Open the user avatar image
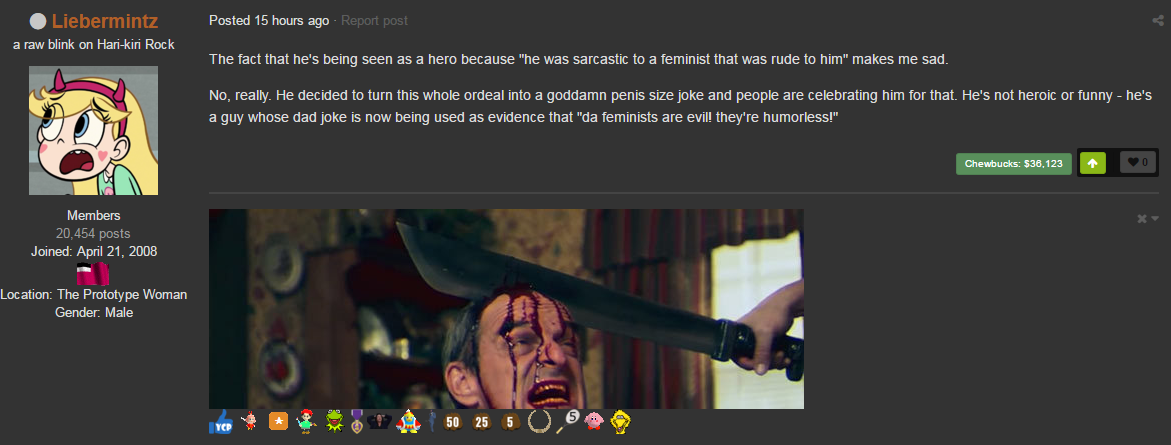Screen dimensions: 1171x445 click(93, 131)
